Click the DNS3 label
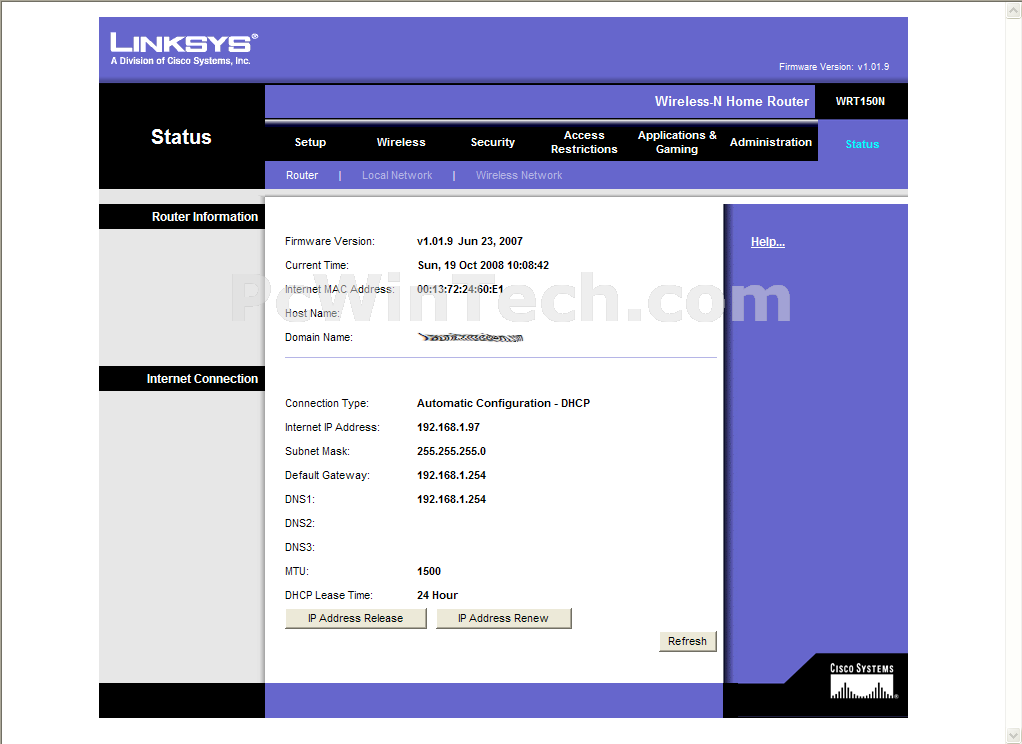Viewport: 1022px width, 744px height. (x=300, y=547)
